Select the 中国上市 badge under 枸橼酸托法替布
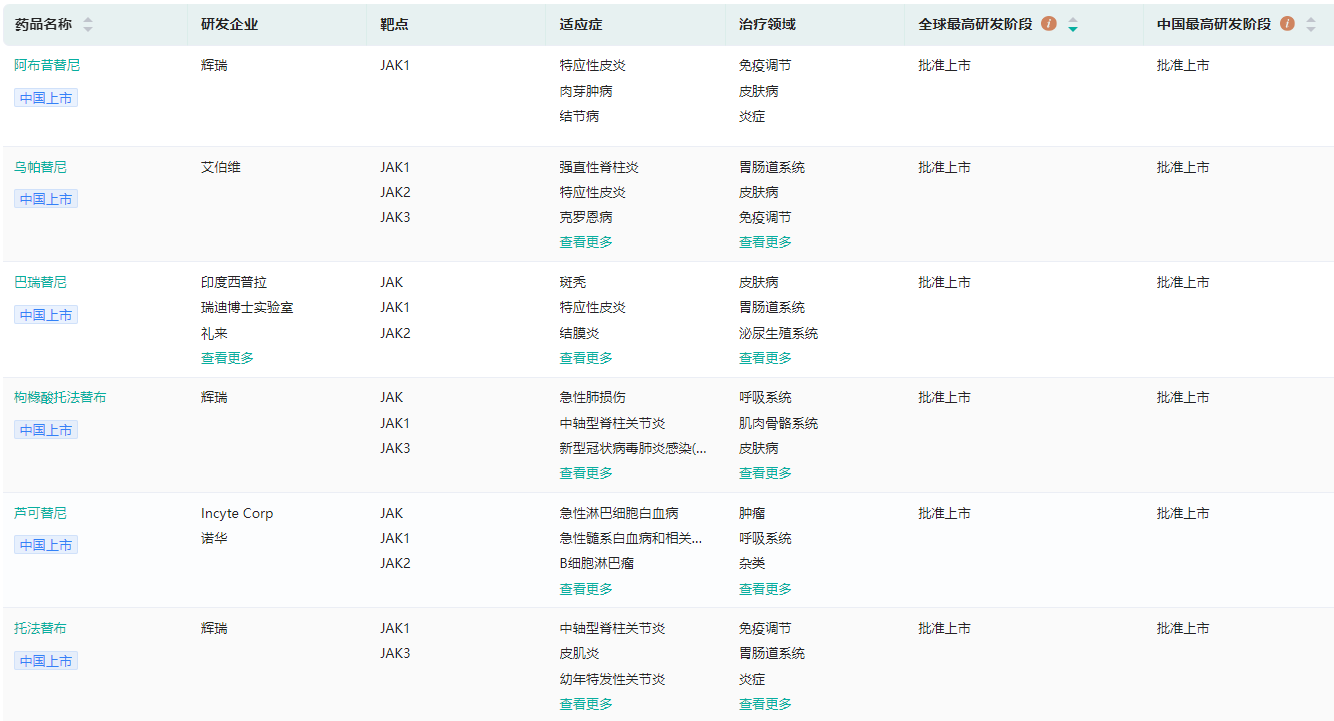This screenshot has width=1334, height=721. pos(46,430)
